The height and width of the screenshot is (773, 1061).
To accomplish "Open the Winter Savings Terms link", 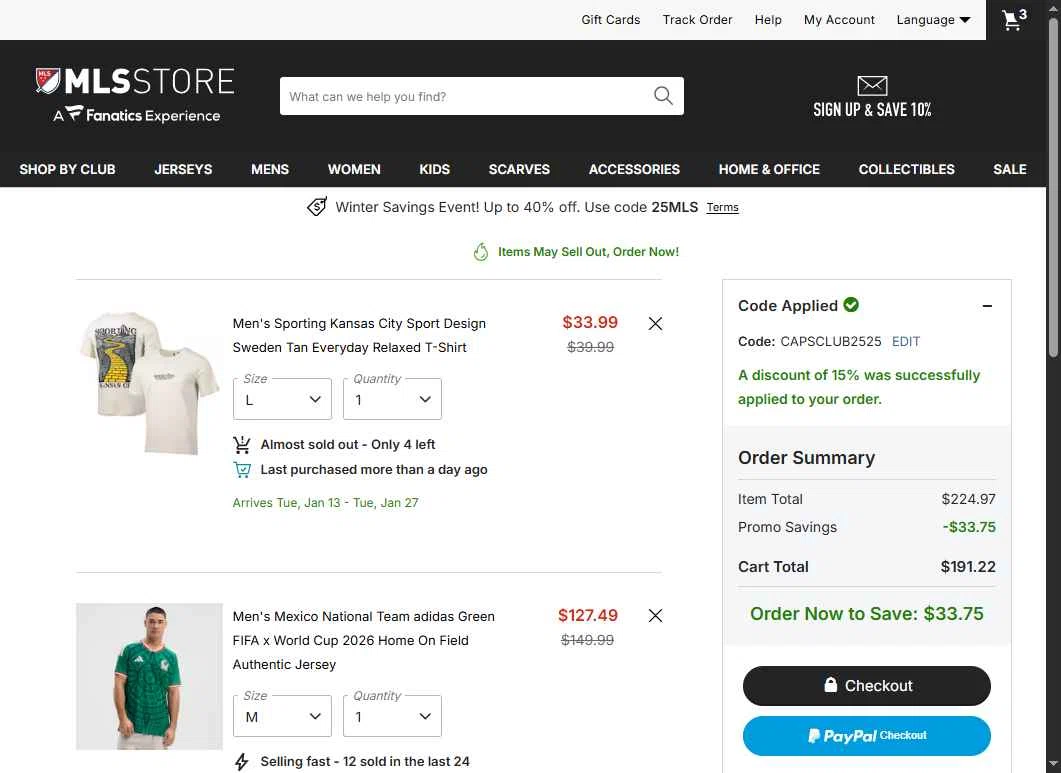I will 722,208.
